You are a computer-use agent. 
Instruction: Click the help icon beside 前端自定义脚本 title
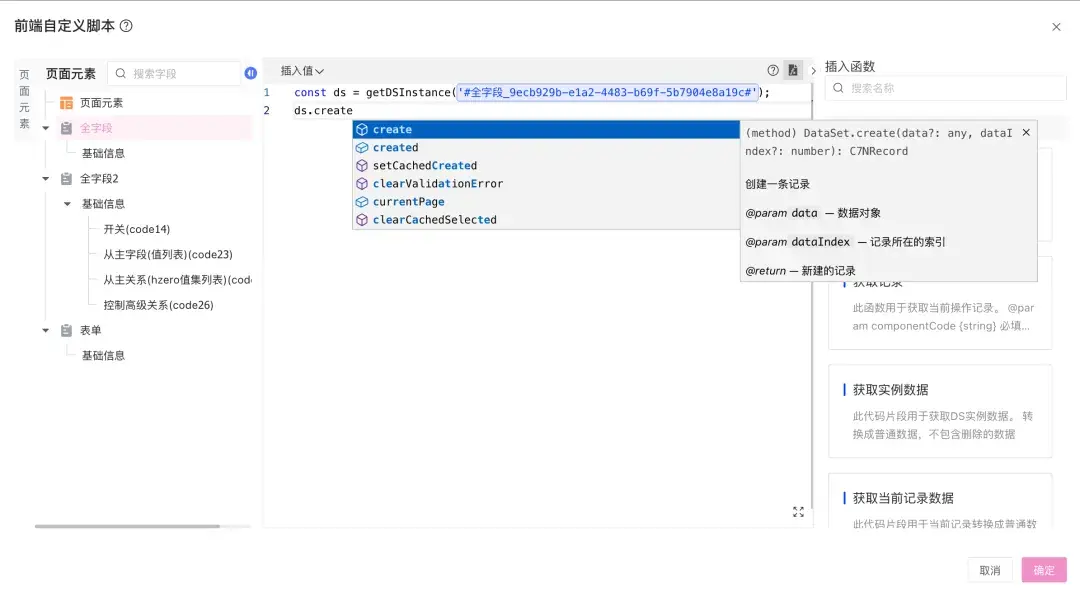coord(126,26)
